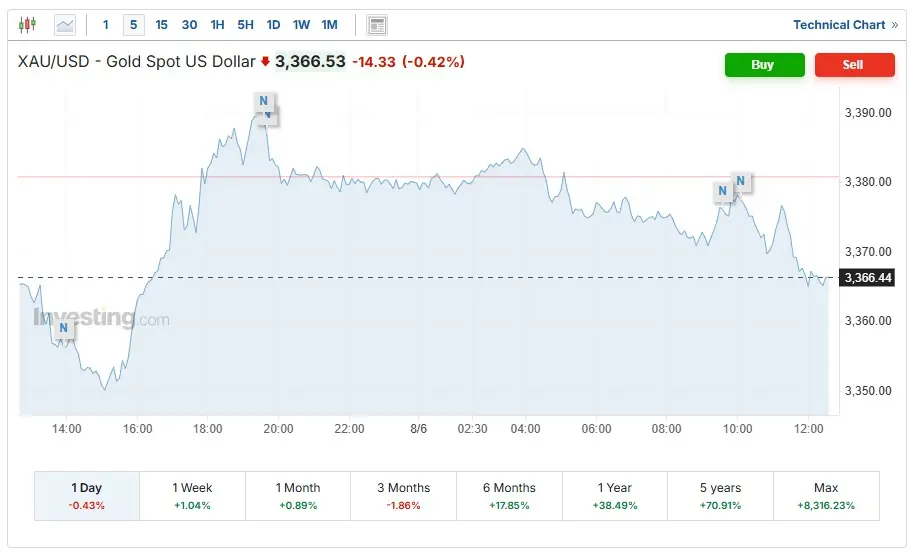Open the N news marker near 14:00
Viewport: 915px width, 554px height.
[63, 328]
